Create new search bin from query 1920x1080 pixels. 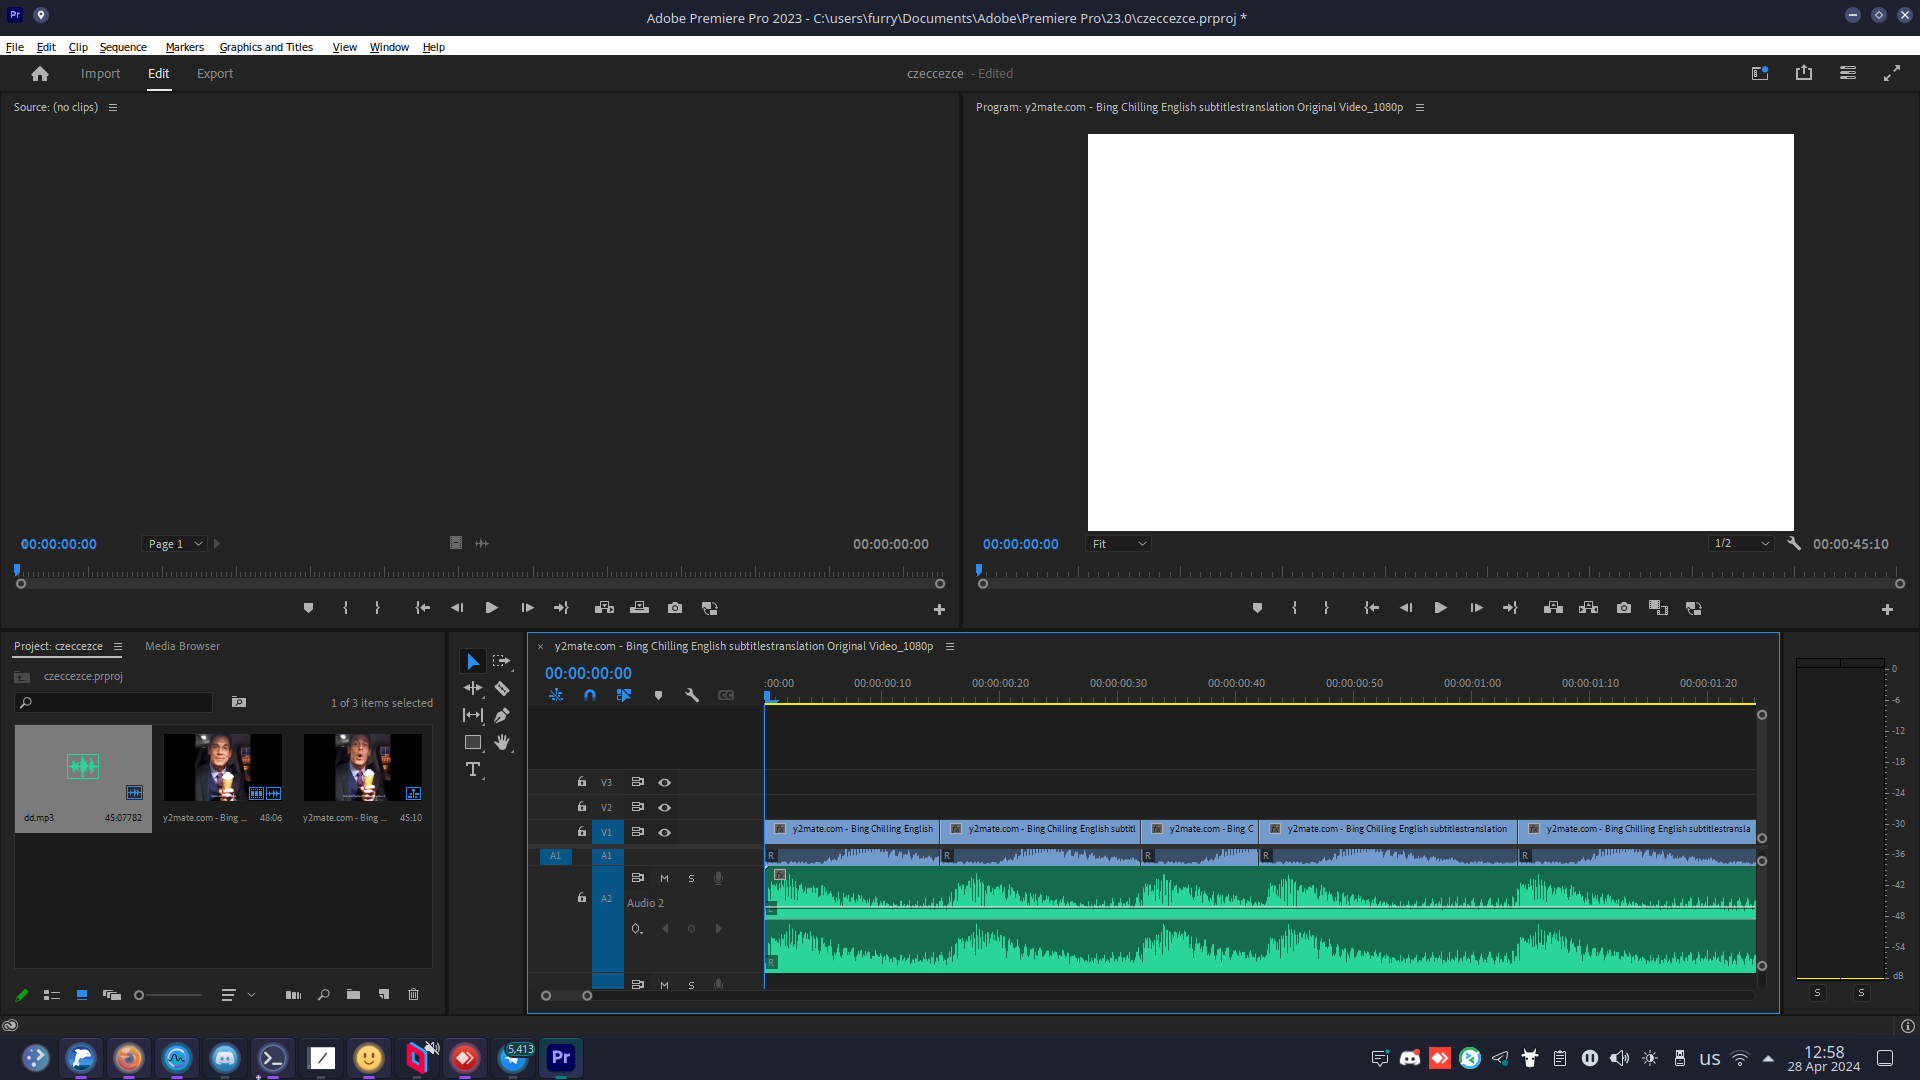pyautogui.click(x=239, y=702)
